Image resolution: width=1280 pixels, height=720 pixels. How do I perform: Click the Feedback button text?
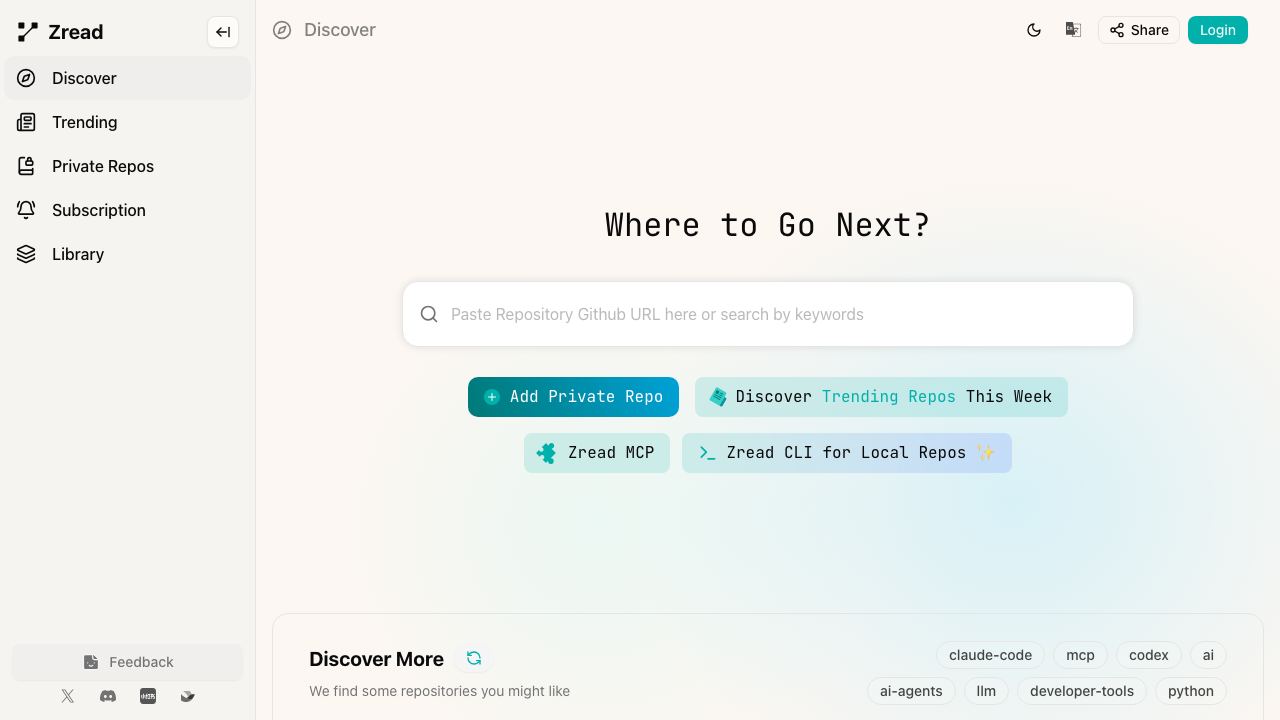141,662
